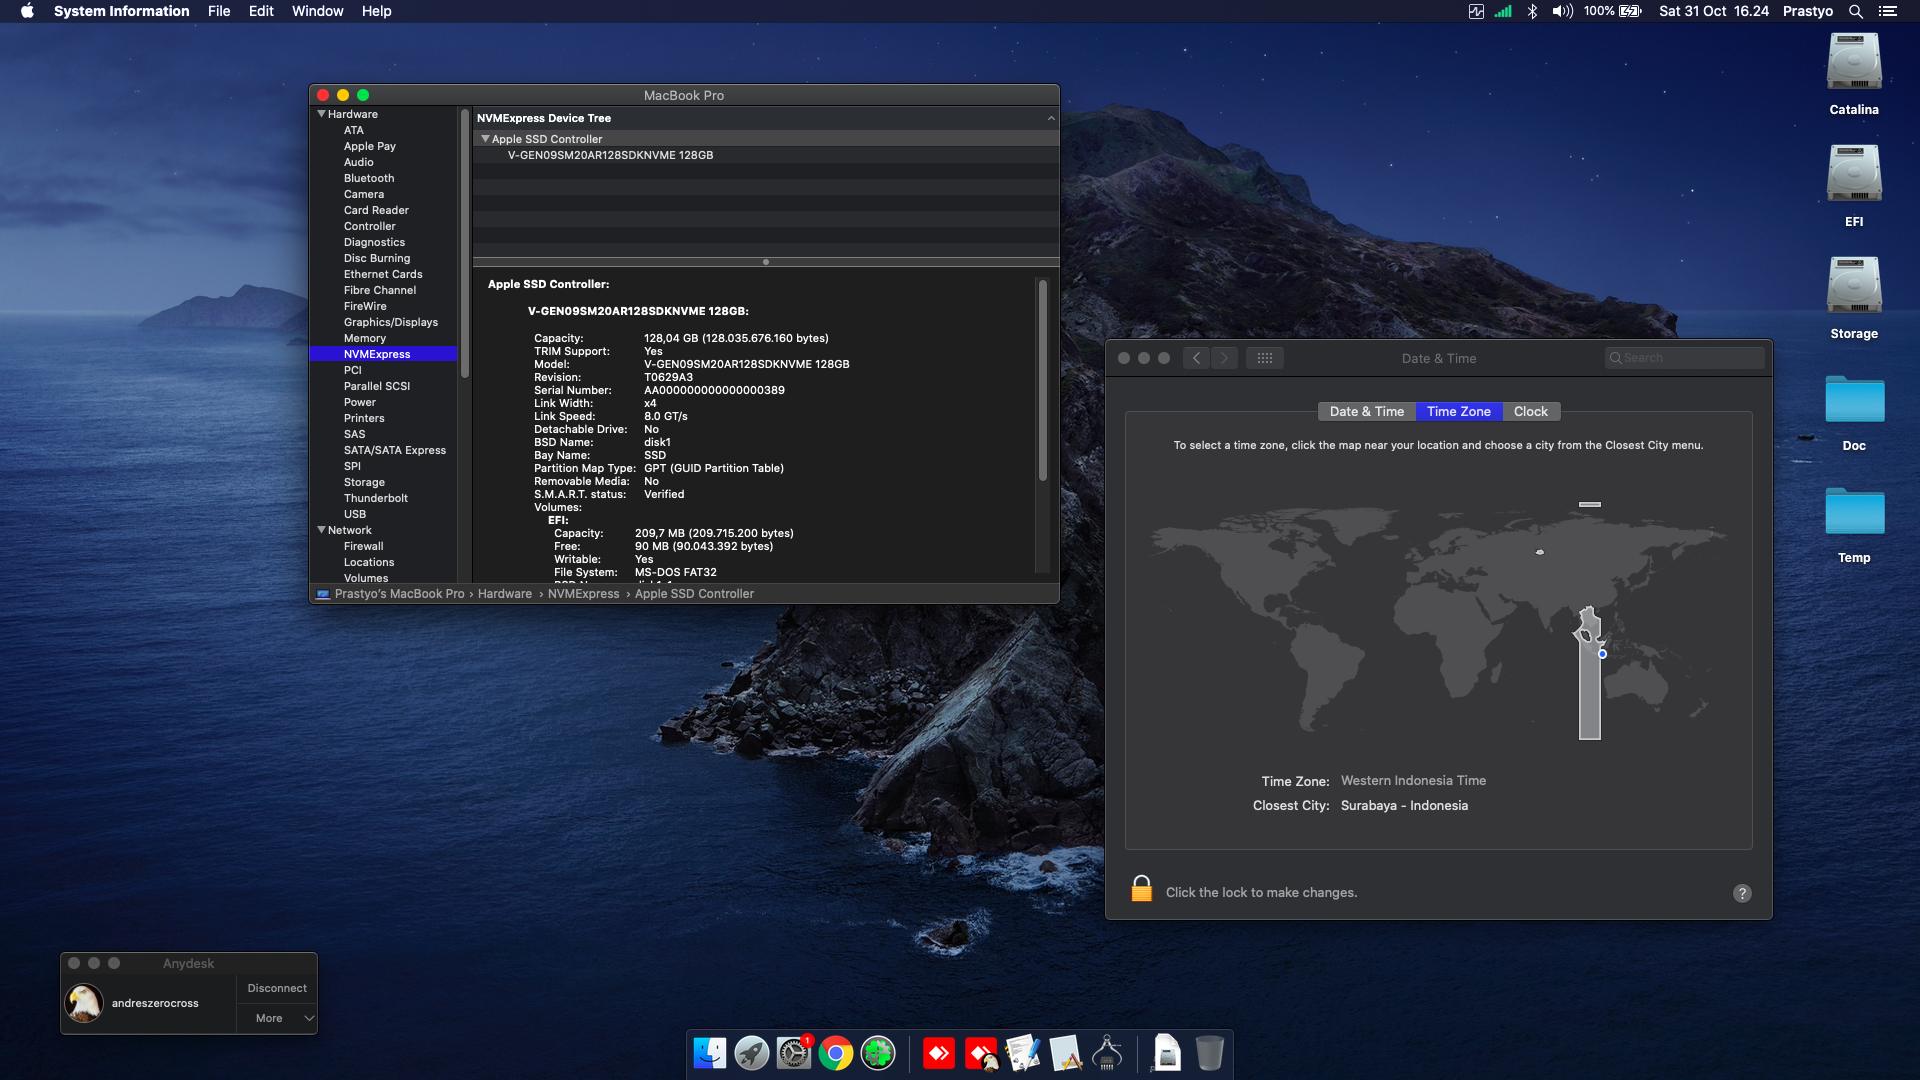Open the System Information app menu
Viewport: 1920px width, 1080px height.
coord(121,11)
